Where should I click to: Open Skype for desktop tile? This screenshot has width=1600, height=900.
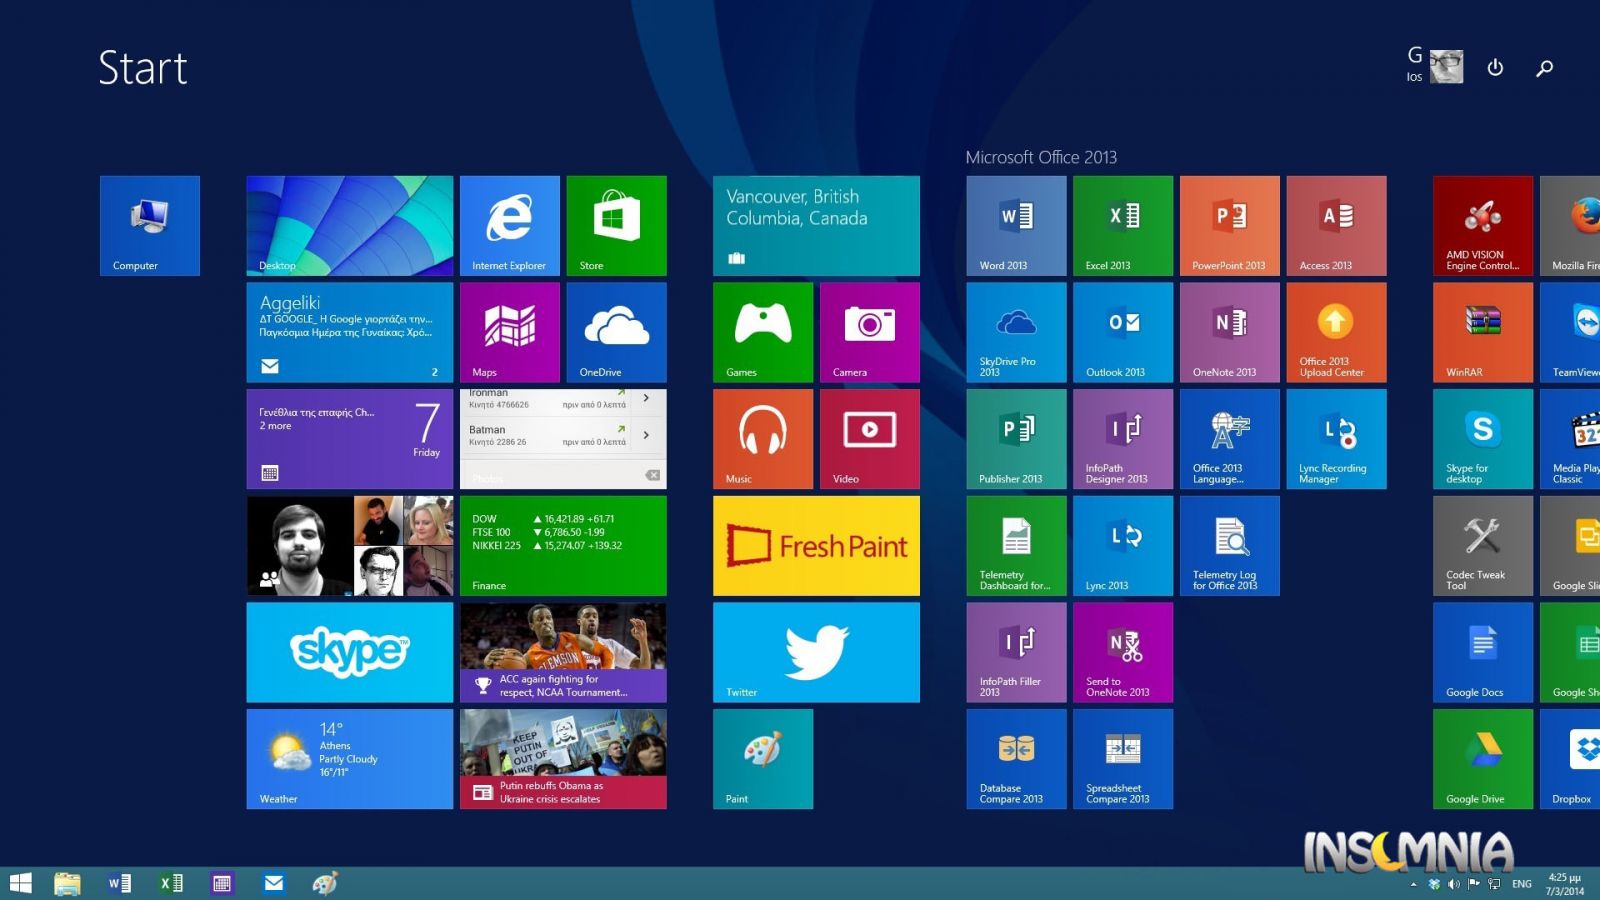coord(1483,439)
